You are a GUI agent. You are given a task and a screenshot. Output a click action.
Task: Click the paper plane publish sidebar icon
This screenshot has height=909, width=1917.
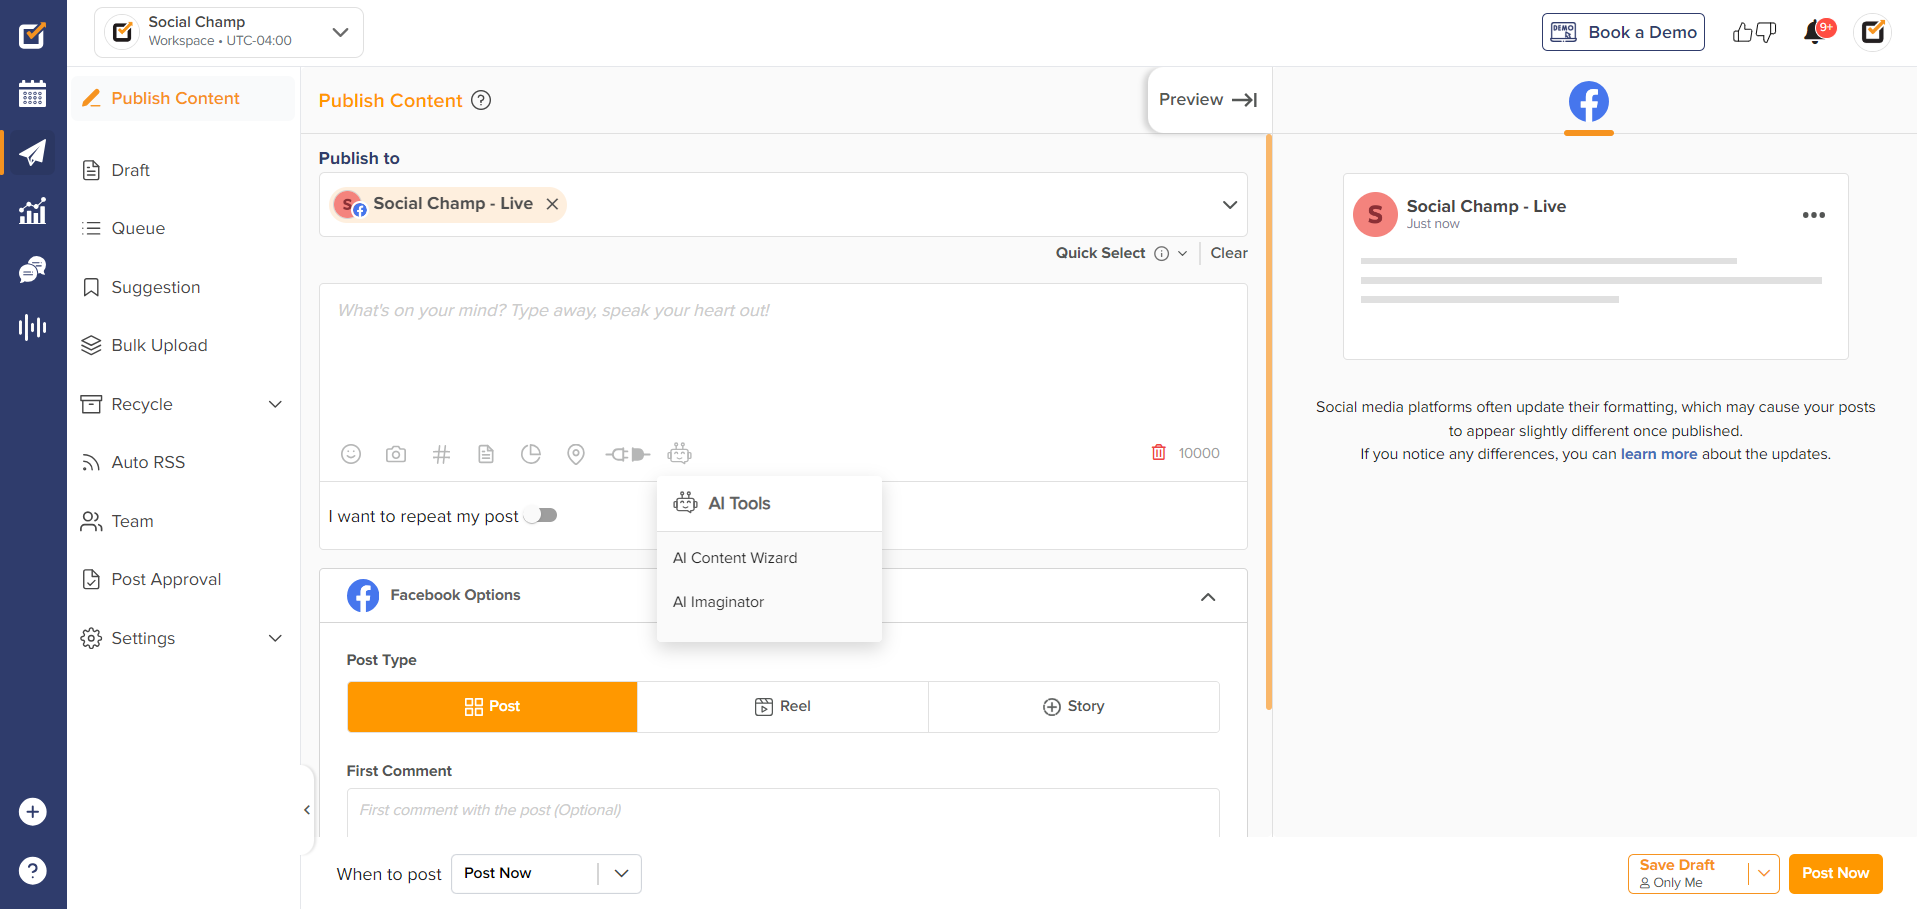33,152
